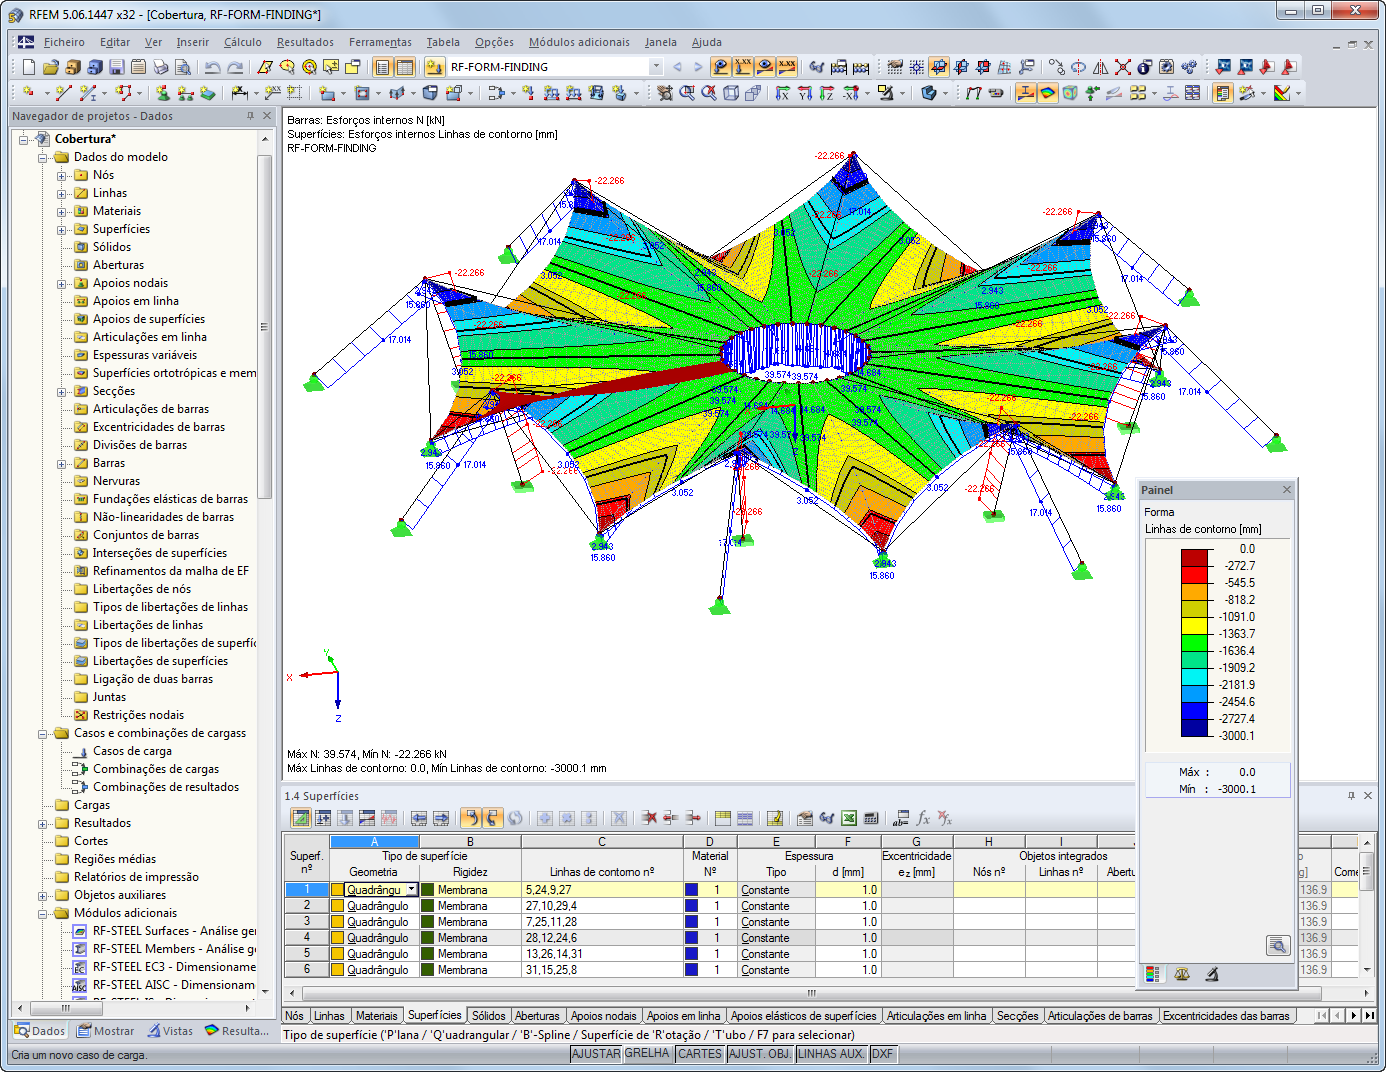Open the Cálculo menu
Image resolution: width=1386 pixels, height=1072 pixels.
(243, 42)
